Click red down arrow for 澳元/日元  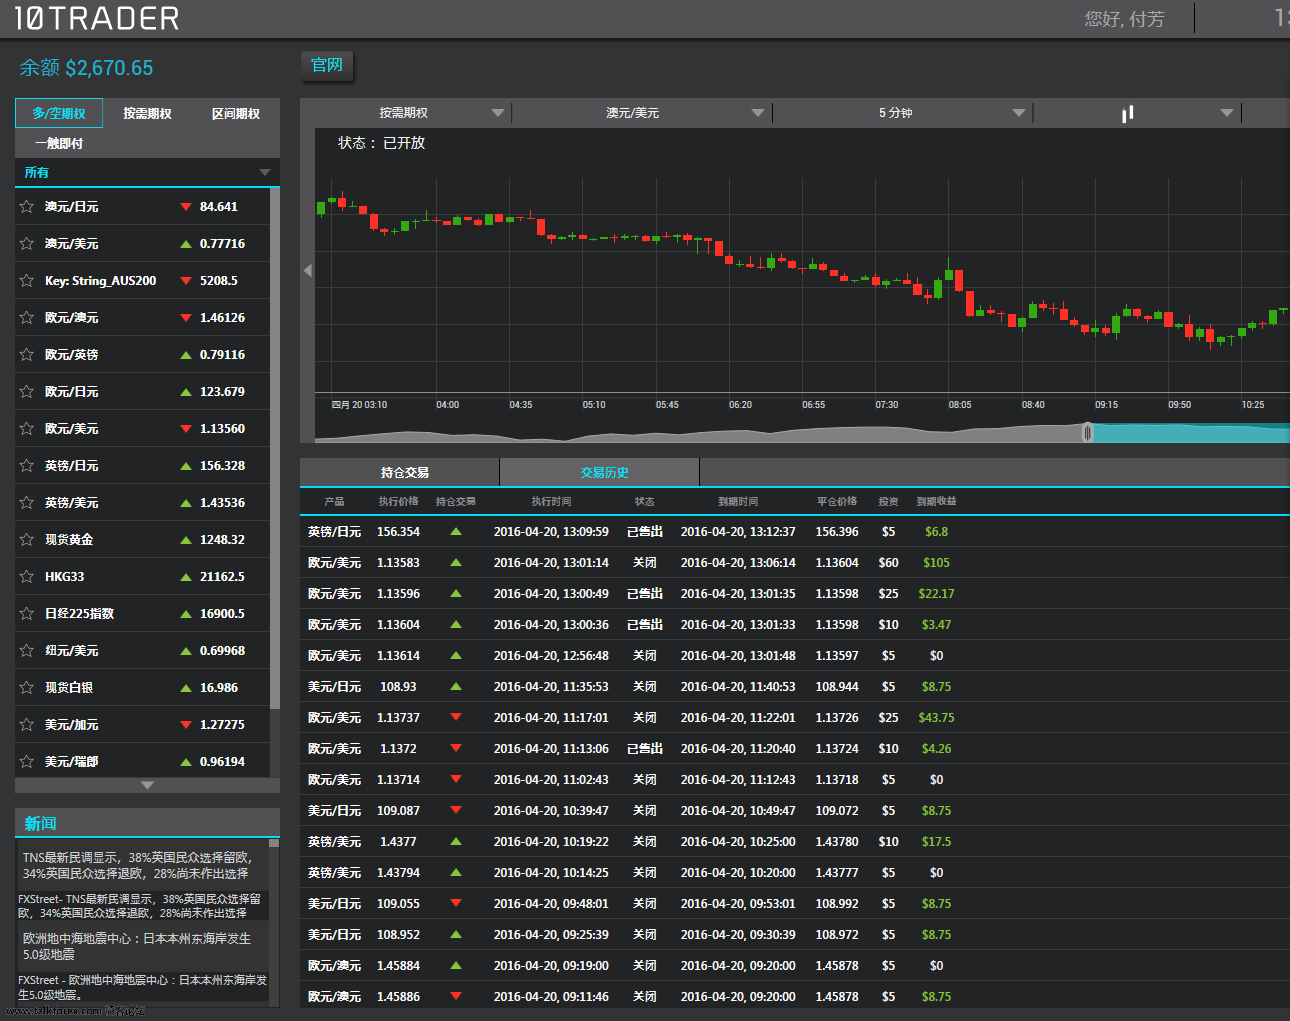tap(186, 207)
